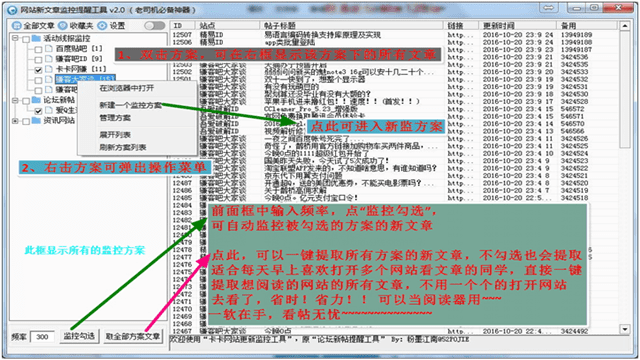Click row ID 12507

point(182,35)
